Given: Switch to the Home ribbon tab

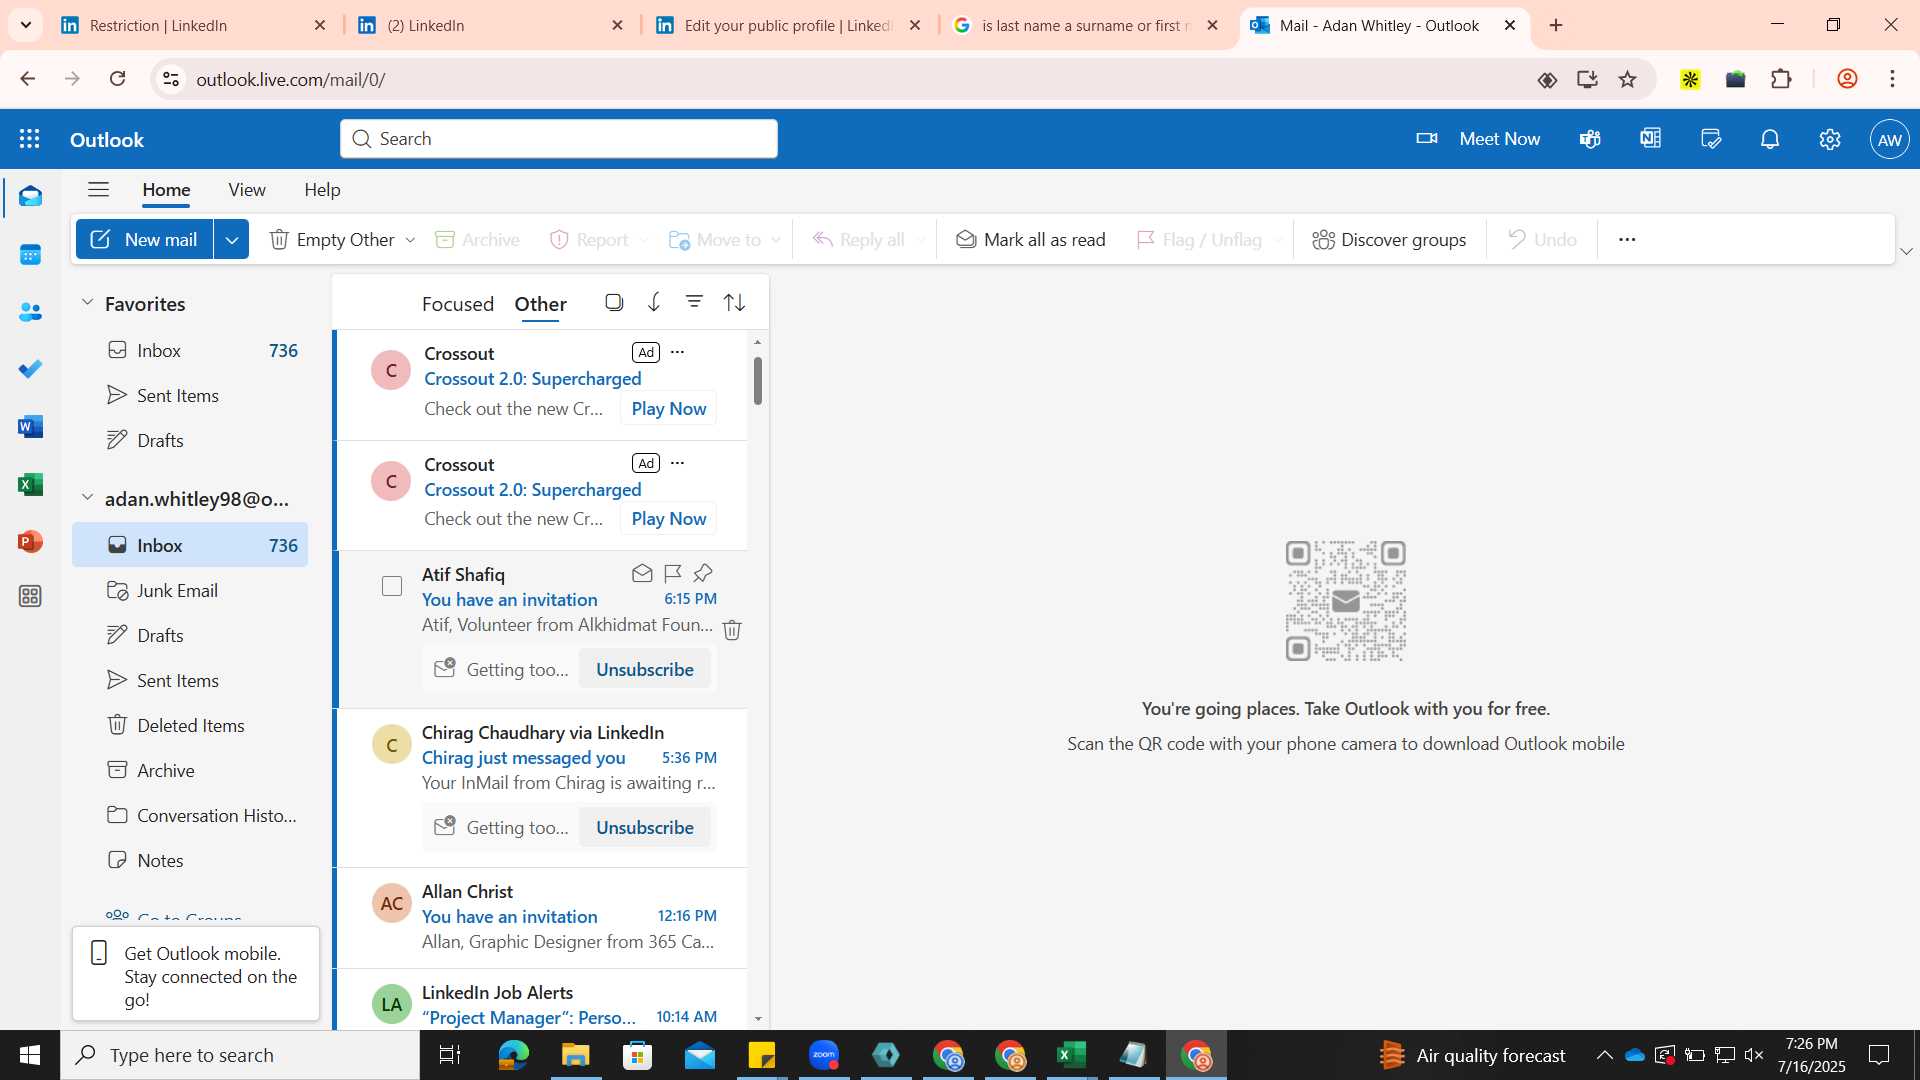Looking at the screenshot, I should click(x=166, y=190).
